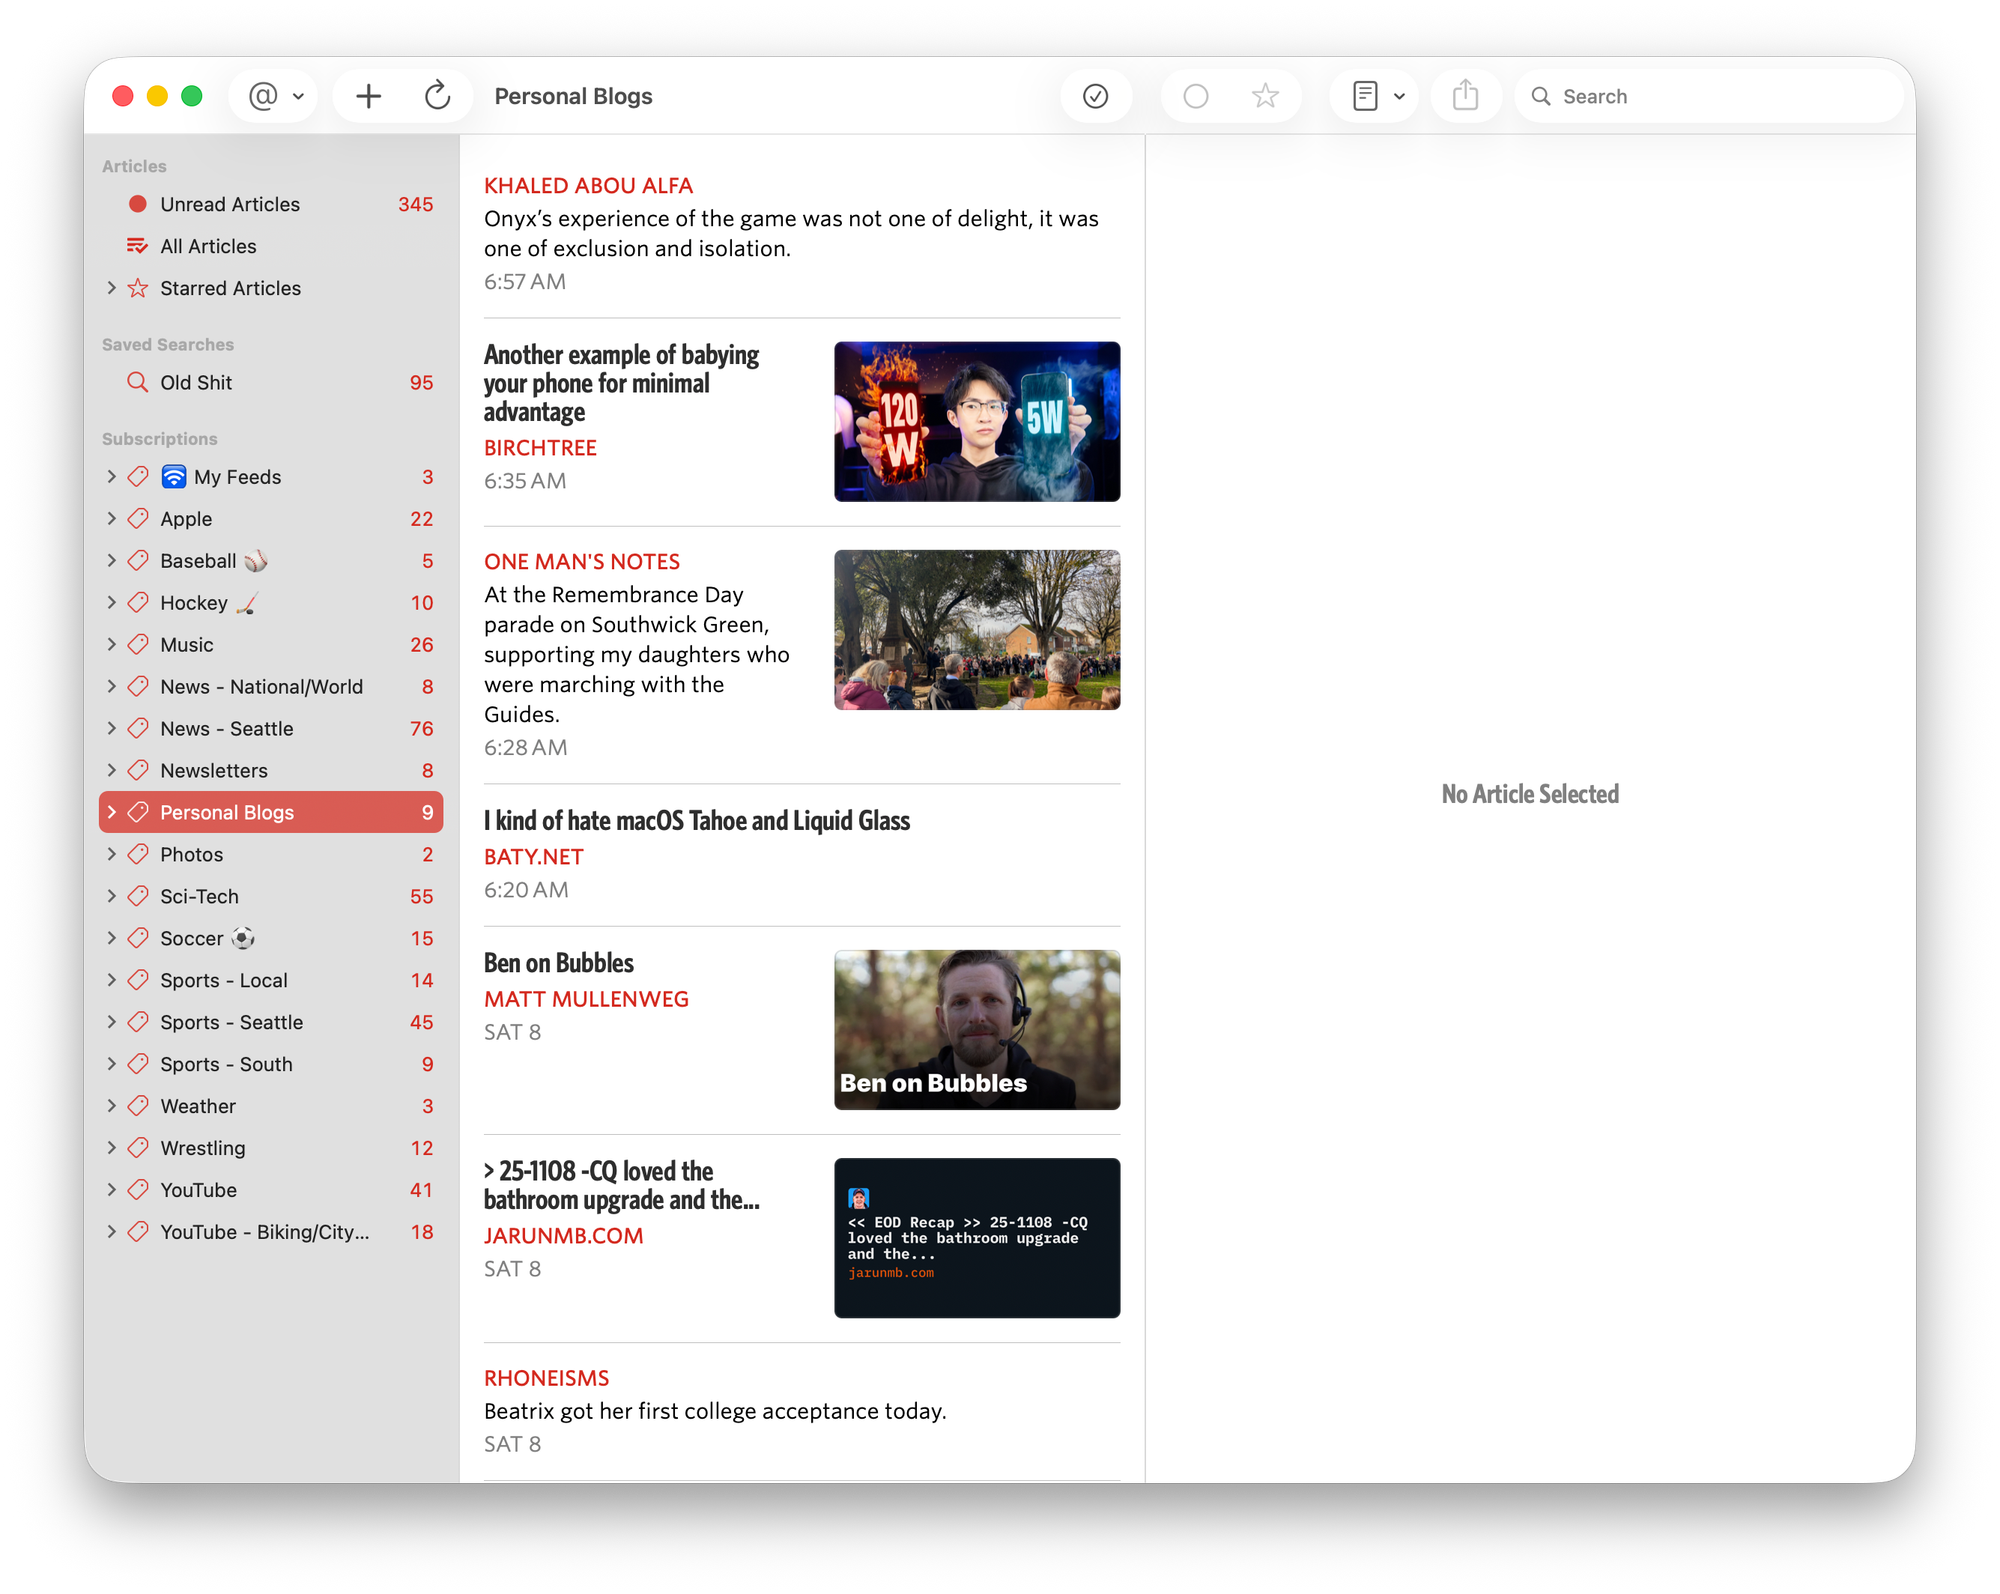
Task: Click the Starred Articles star icon
Action: pos(138,288)
